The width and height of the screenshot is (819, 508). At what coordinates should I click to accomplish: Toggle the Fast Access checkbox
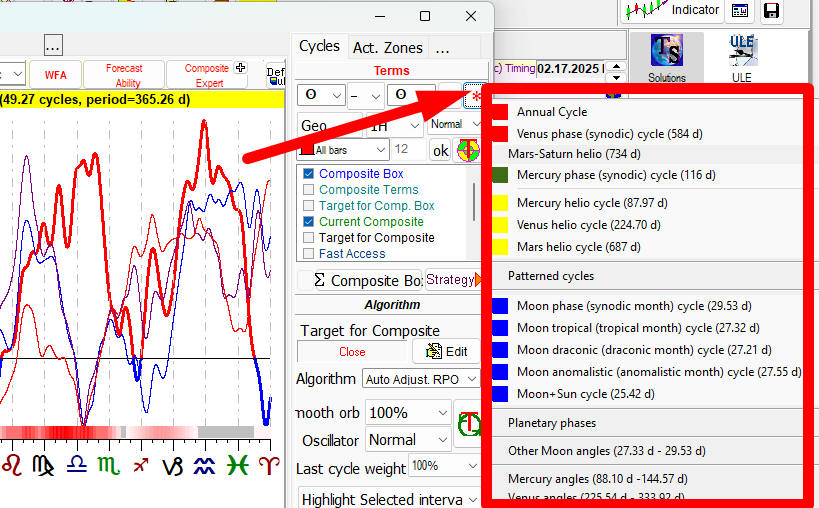pos(309,254)
